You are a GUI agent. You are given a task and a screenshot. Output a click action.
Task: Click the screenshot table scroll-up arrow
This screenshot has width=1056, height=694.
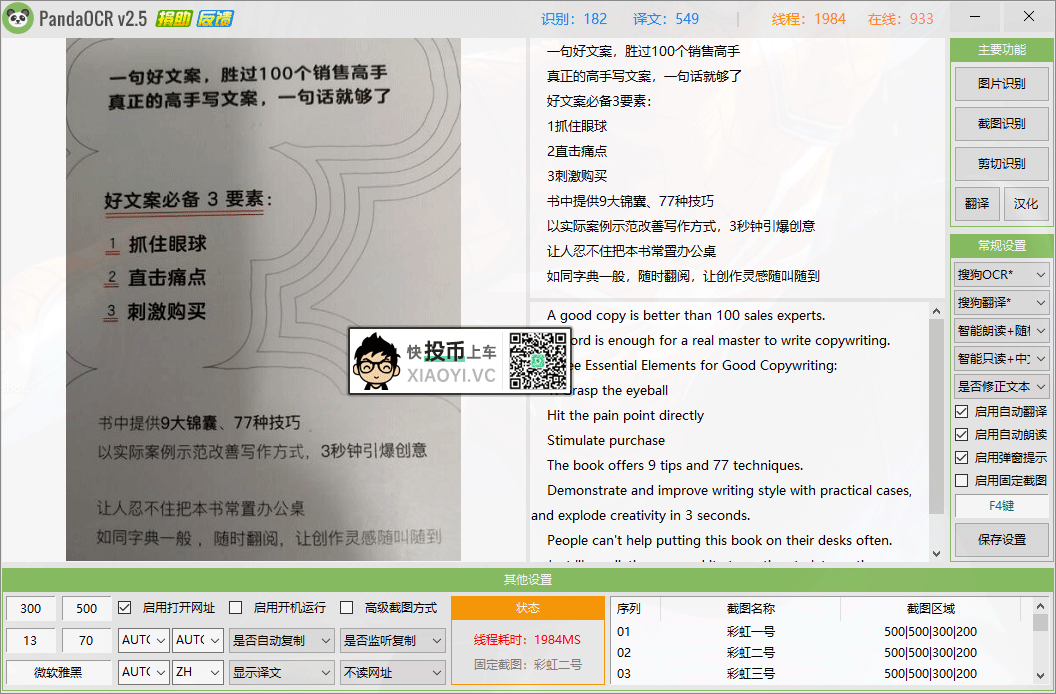pos(1041,607)
